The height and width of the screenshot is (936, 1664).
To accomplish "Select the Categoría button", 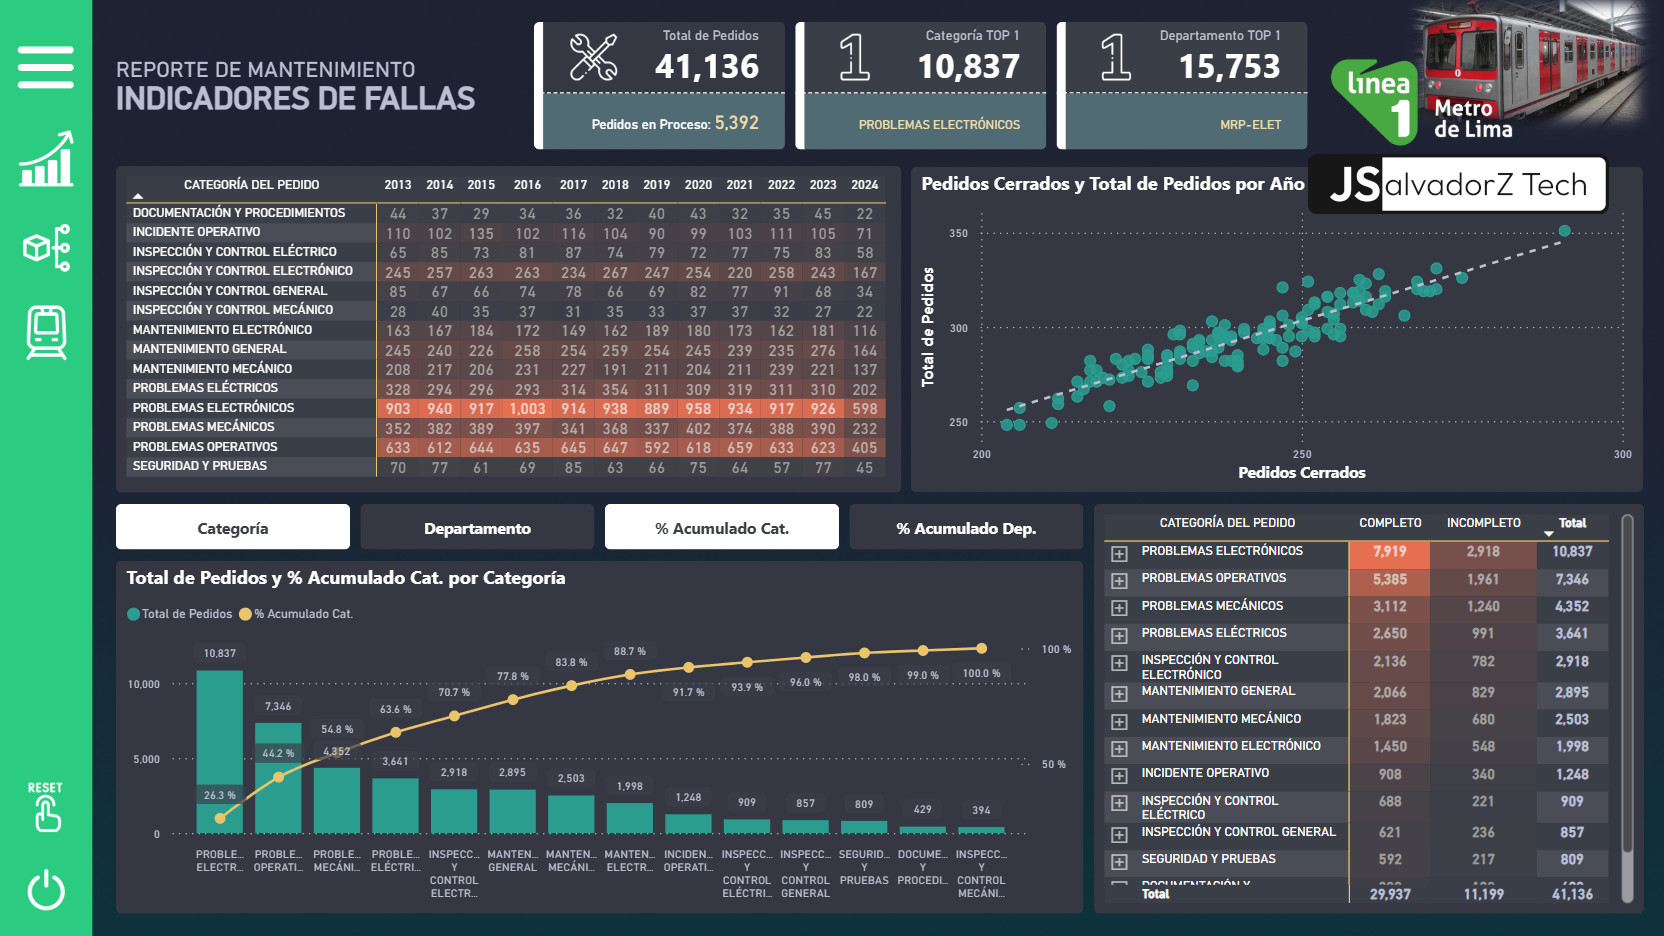I will pos(233,528).
